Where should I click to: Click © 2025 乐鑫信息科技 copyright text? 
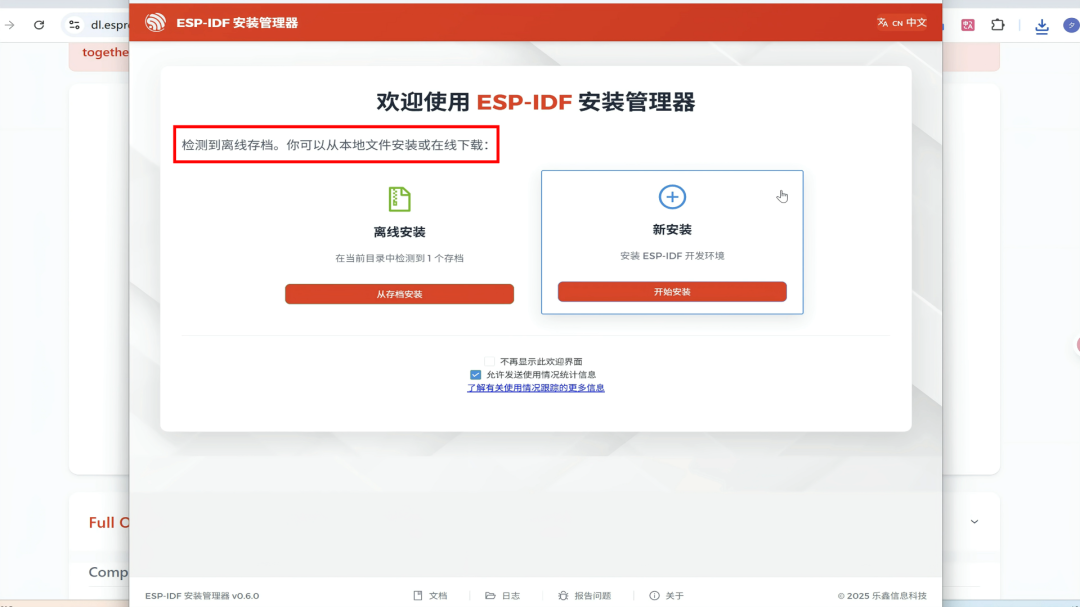point(882,596)
